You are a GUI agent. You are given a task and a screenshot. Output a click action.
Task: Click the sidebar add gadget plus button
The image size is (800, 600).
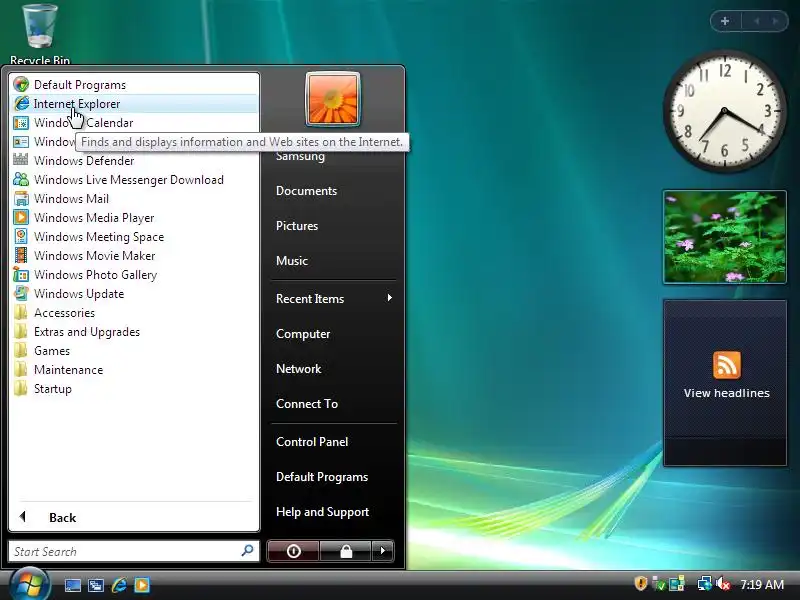[725, 21]
